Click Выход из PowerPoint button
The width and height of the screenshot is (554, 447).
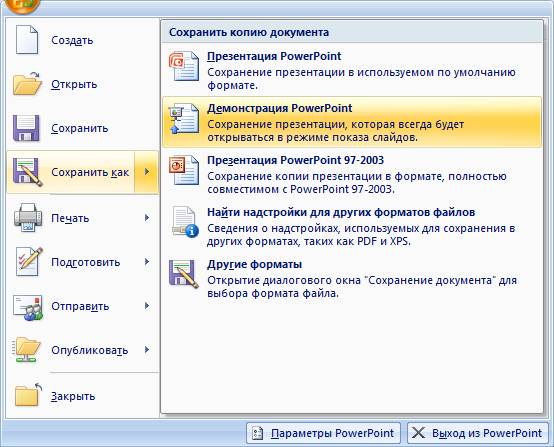pos(478,433)
